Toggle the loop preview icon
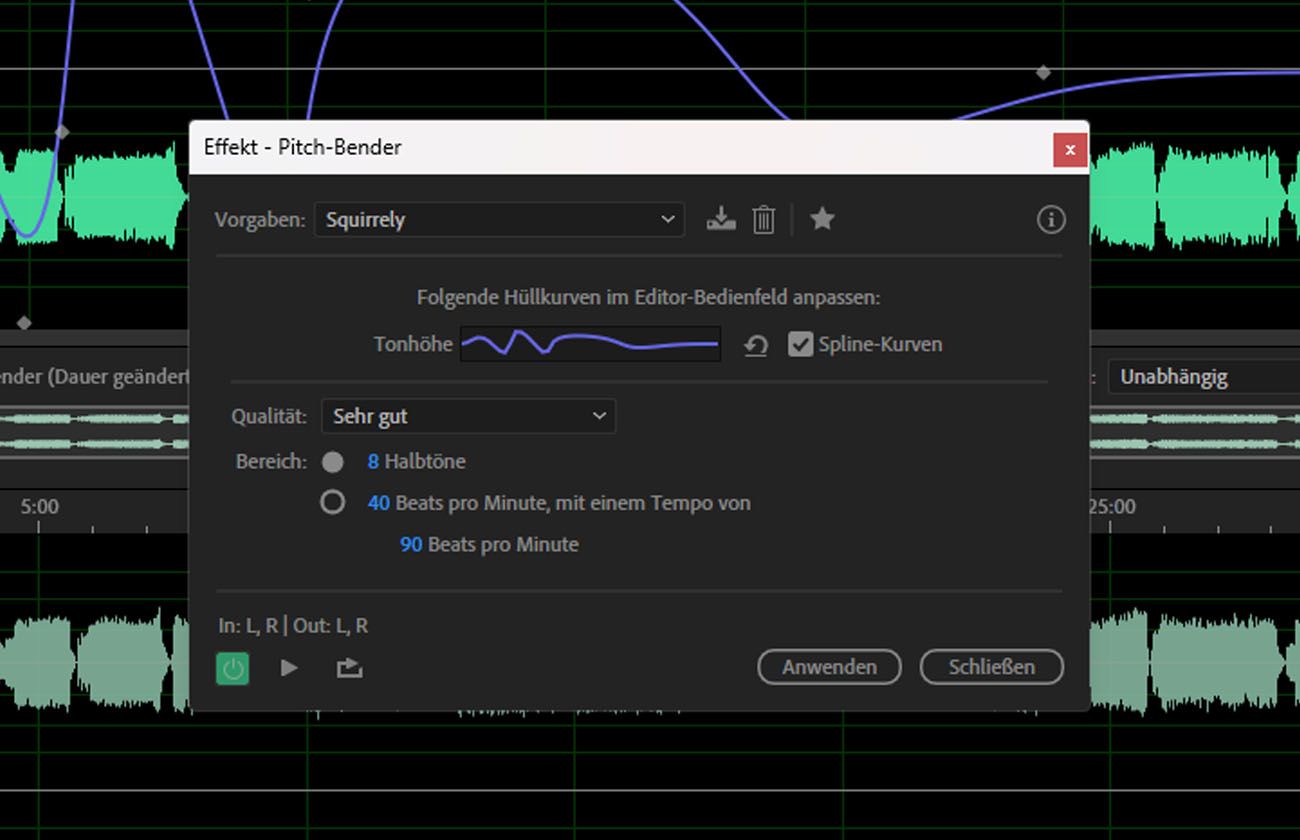Screen dimensions: 1300x840 click(349, 667)
